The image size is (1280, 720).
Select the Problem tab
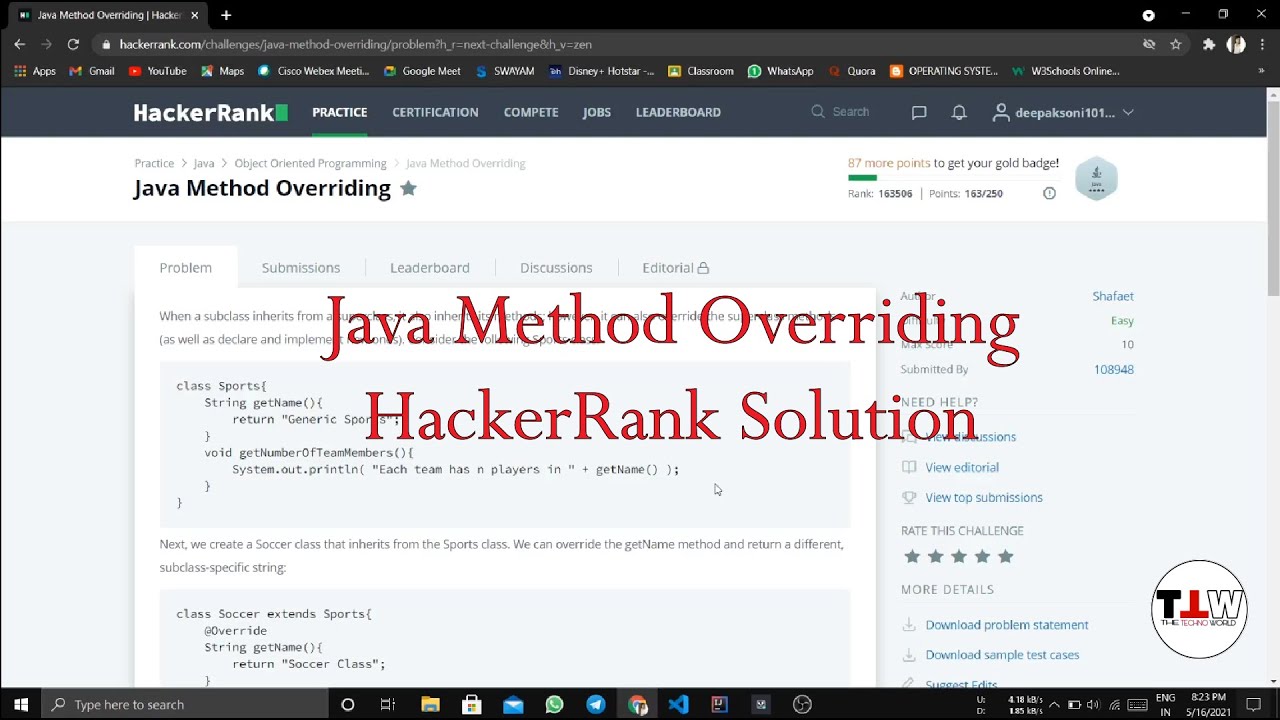click(x=186, y=268)
